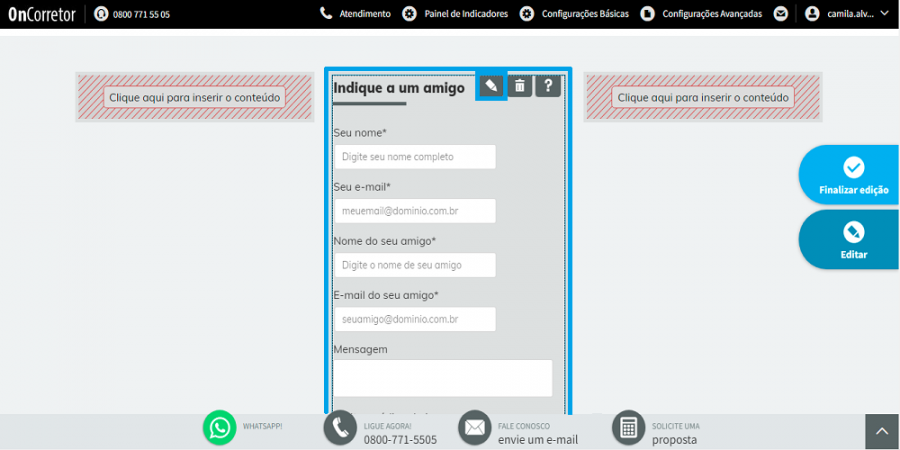
Task: Focus the 'seuamigo@dominio.com.br' field
Action: 415,319
